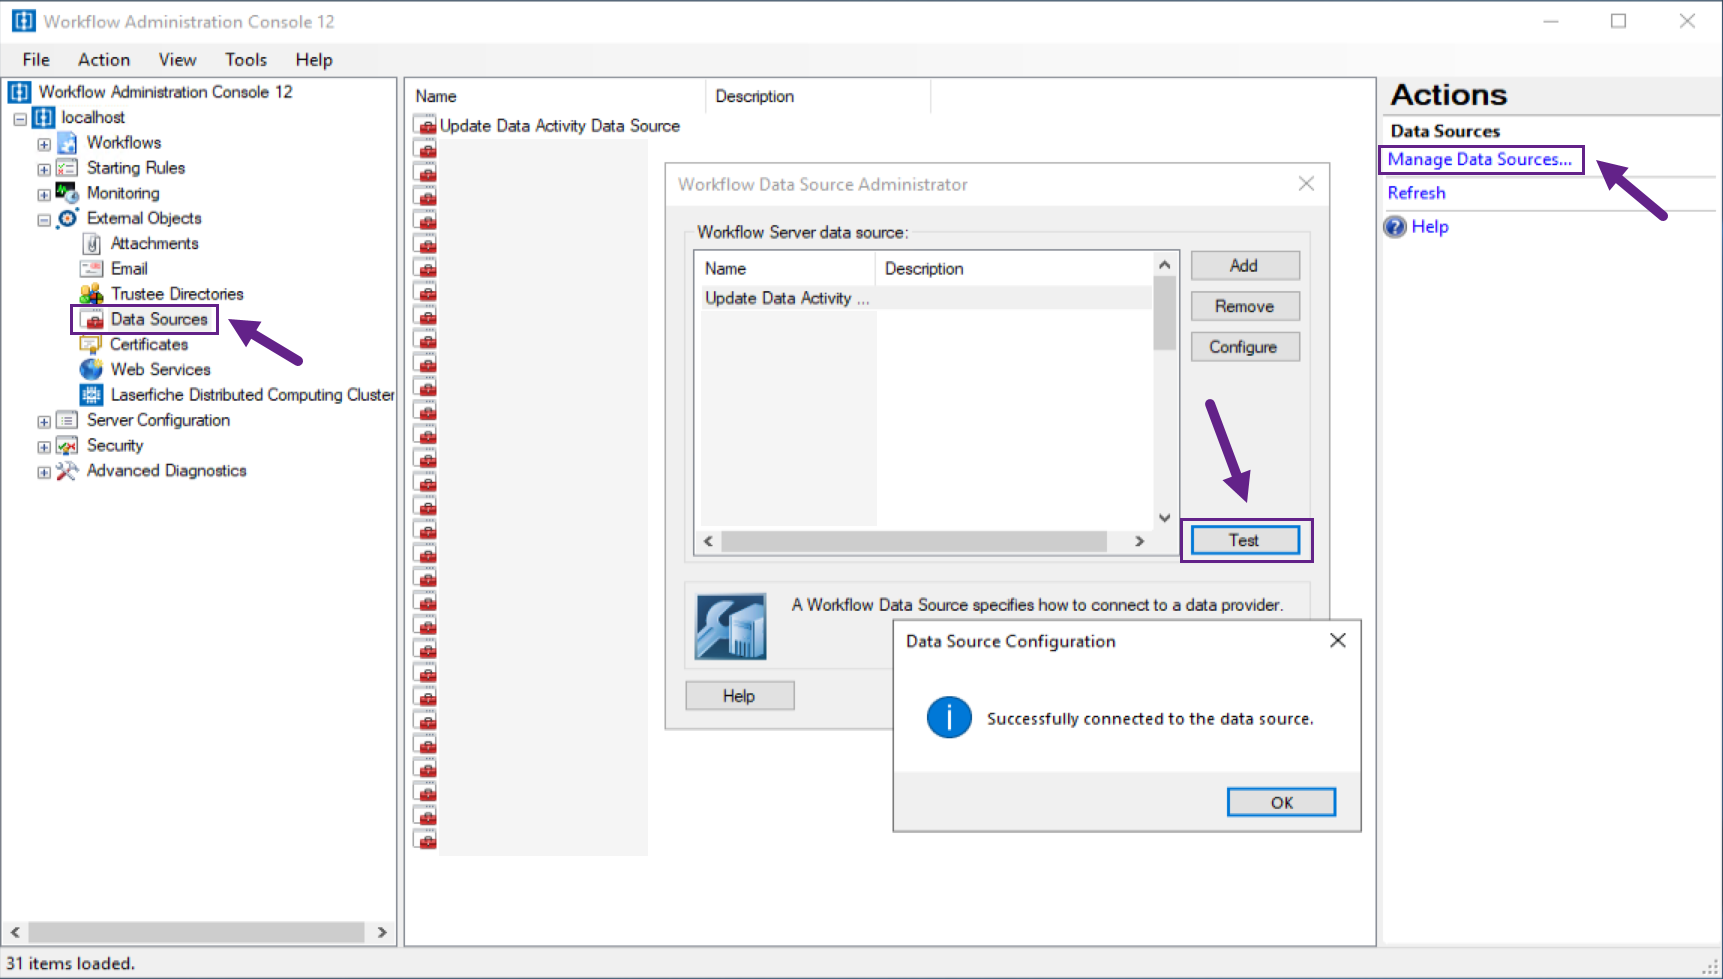Image resolution: width=1723 pixels, height=979 pixels.
Task: Click the Web Services globe icon
Action: tap(91, 370)
